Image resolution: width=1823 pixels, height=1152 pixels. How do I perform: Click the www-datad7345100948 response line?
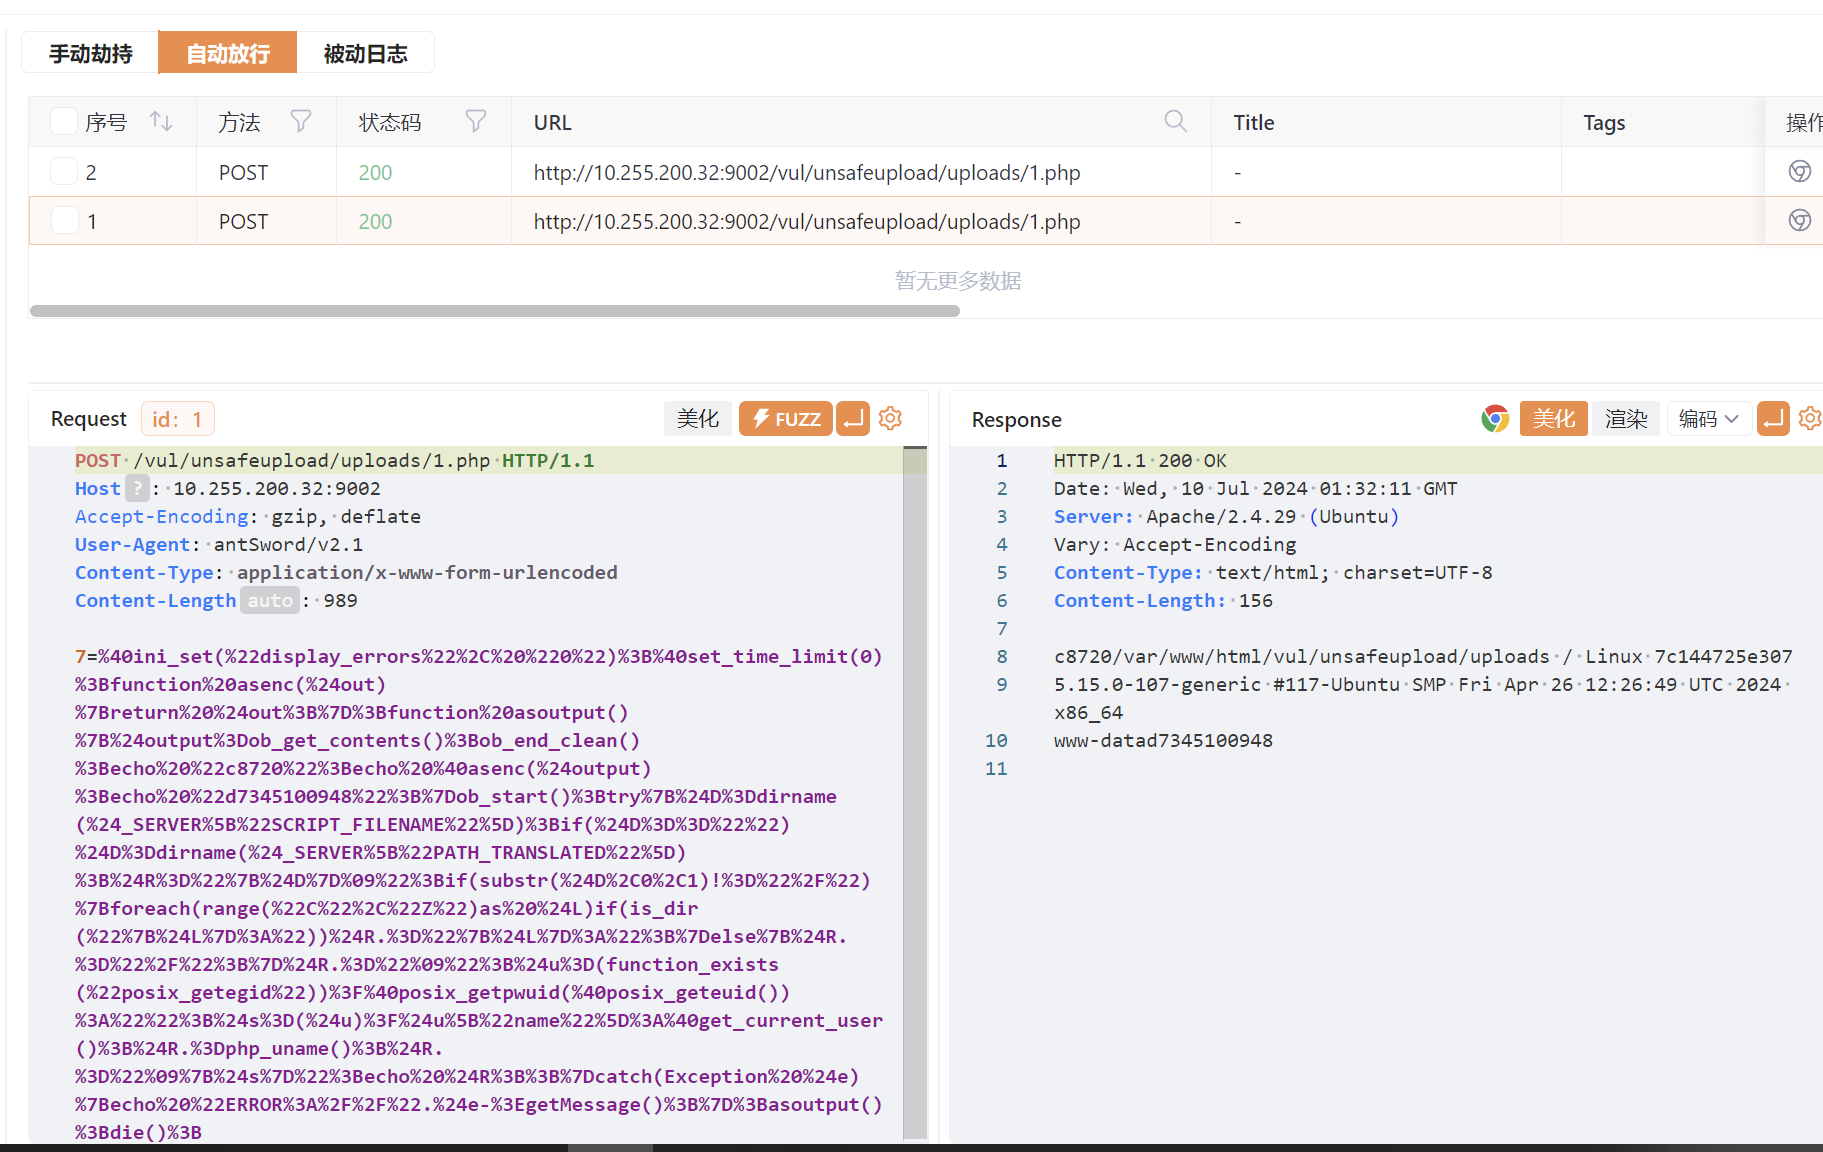[1163, 741]
